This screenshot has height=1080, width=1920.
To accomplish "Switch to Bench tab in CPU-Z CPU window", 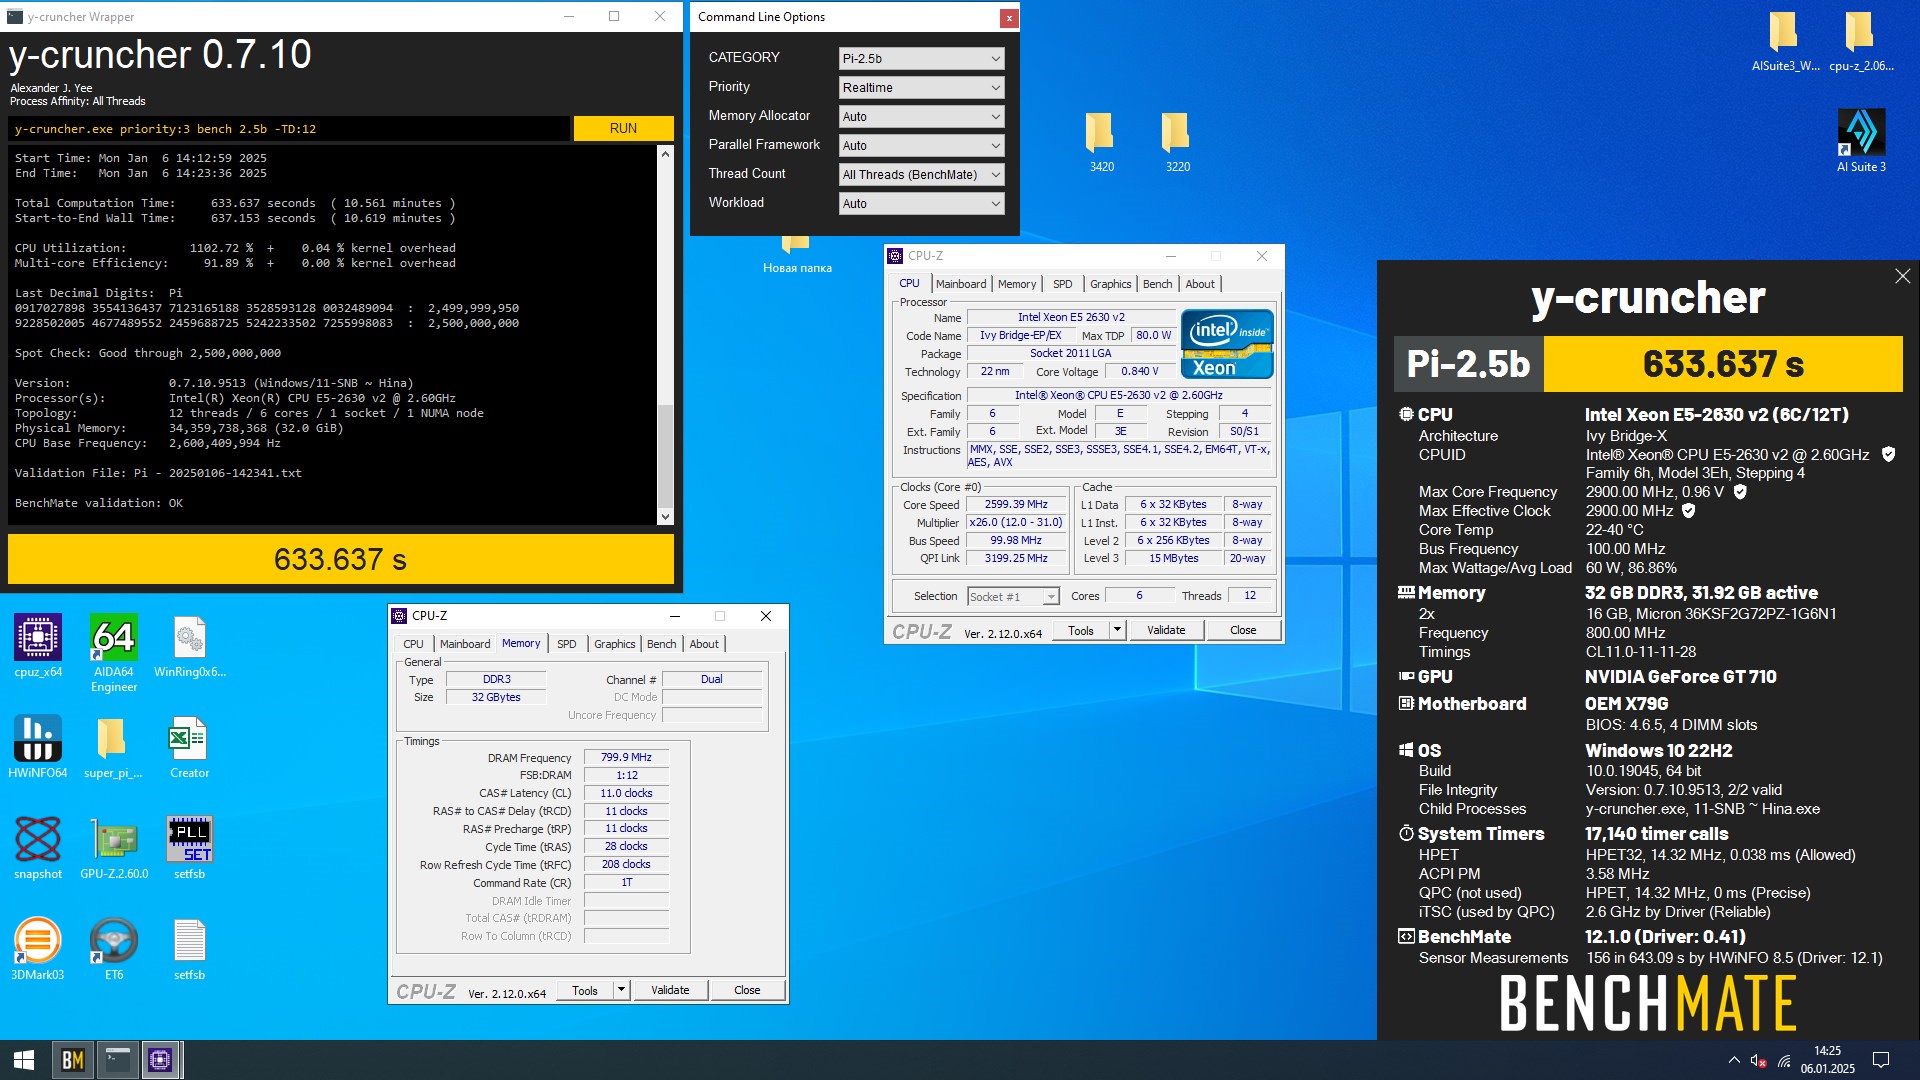I will tap(1157, 284).
